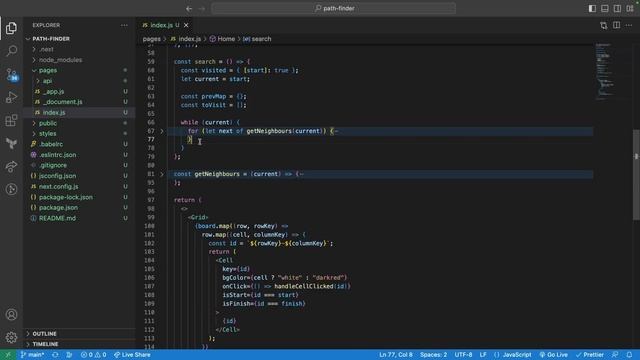Close the index.js editor tab

point(186,25)
